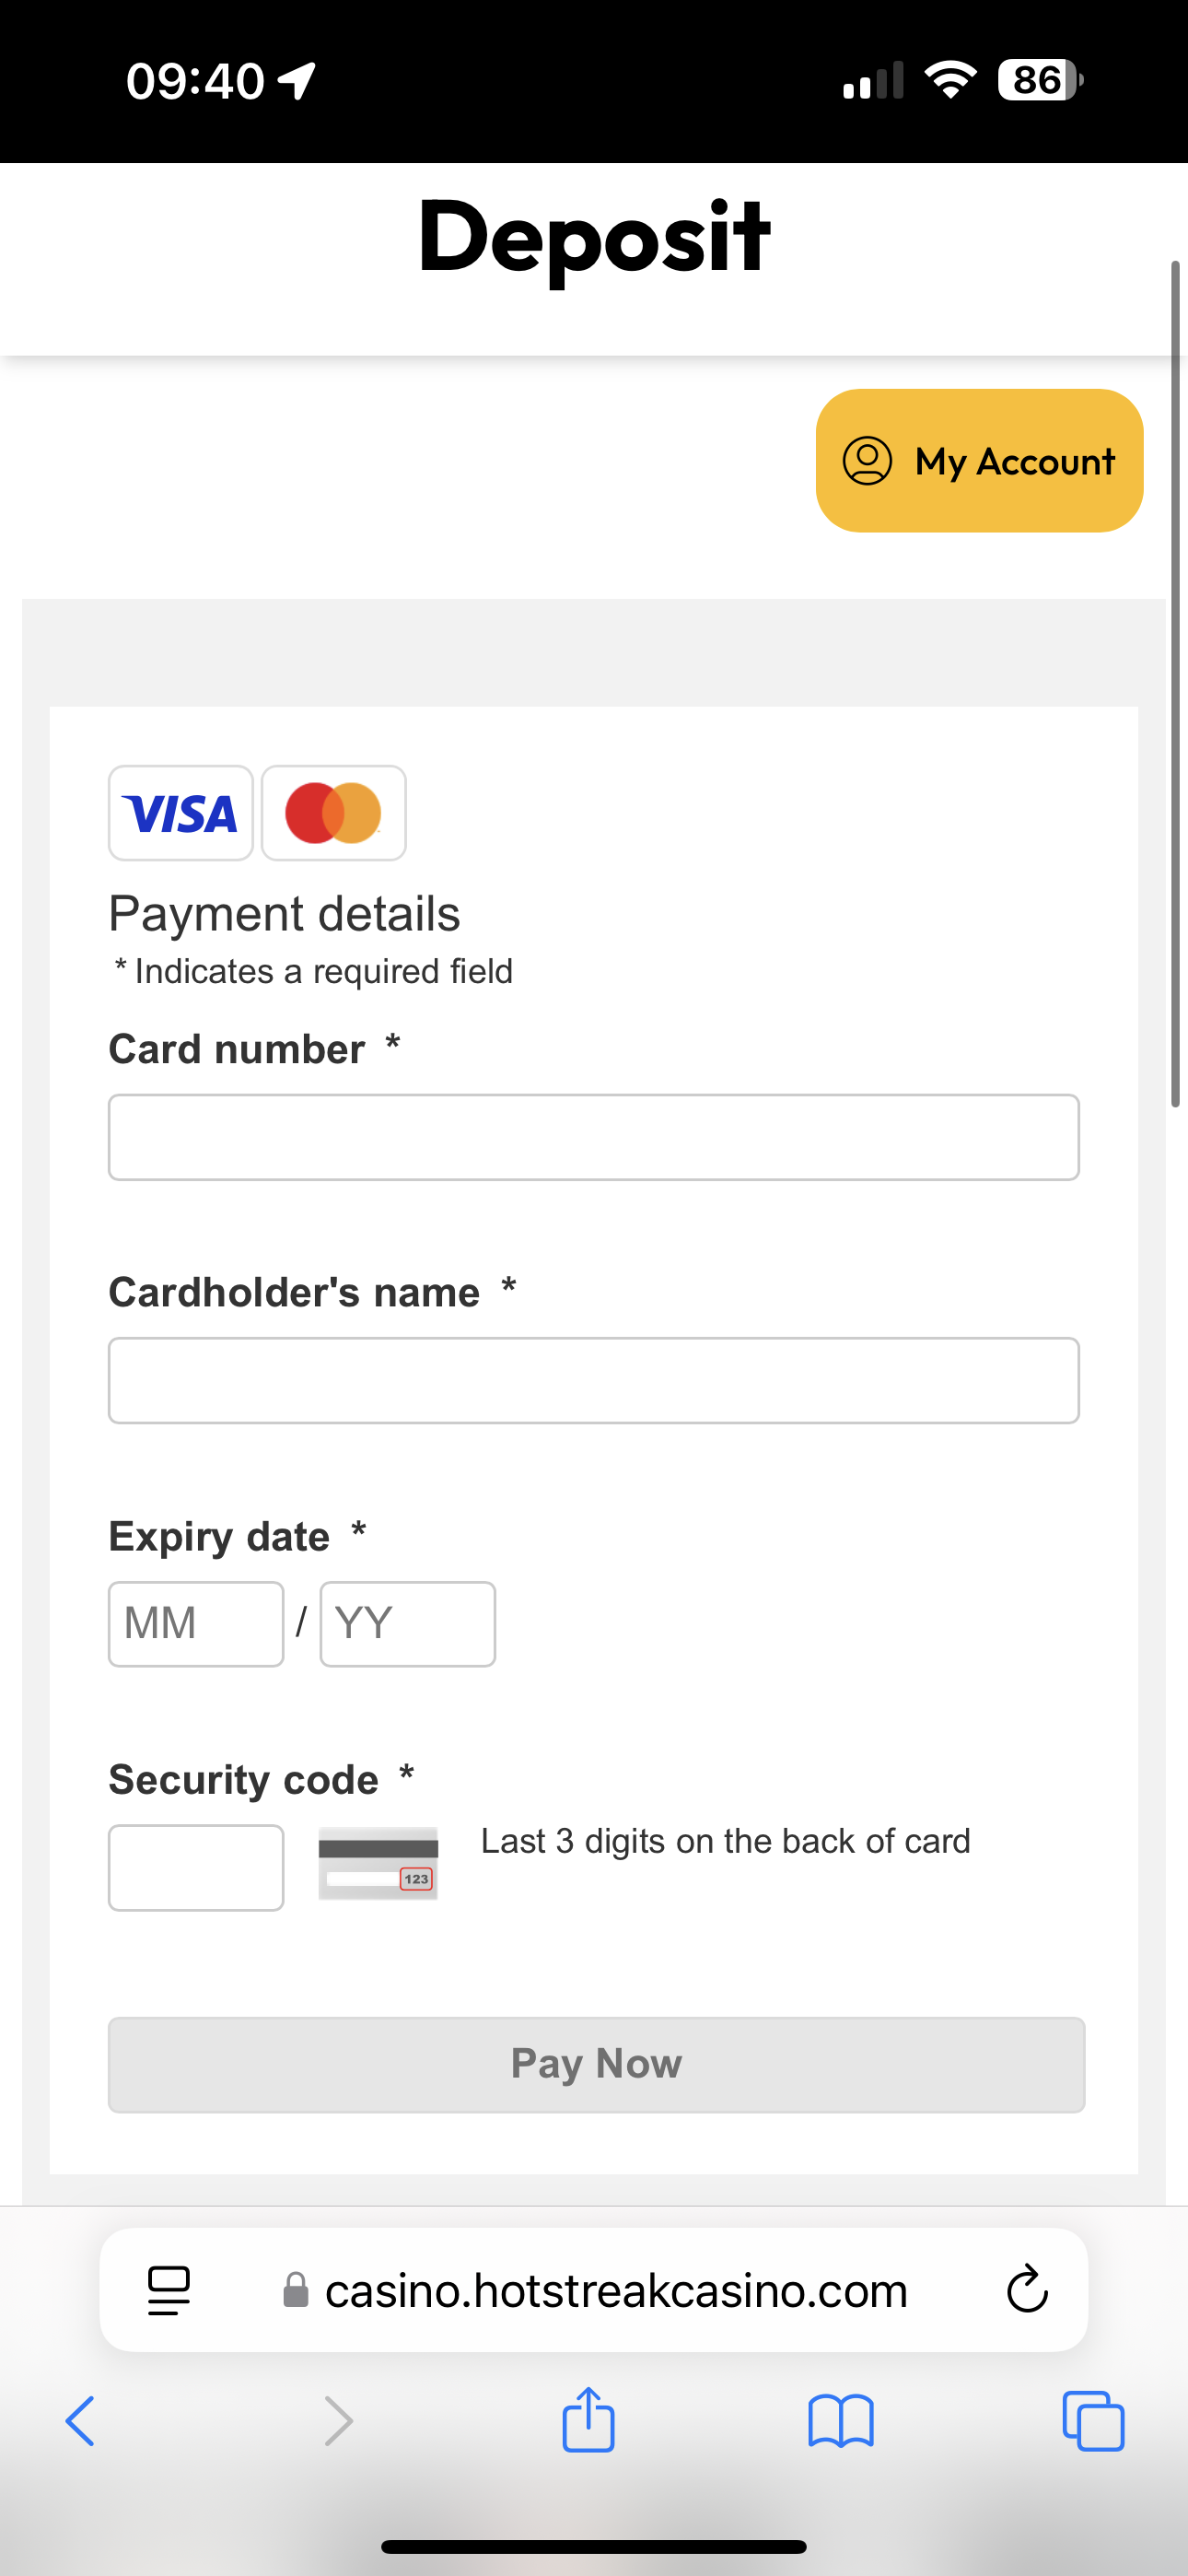Focus the Security code field

[x=196, y=1867]
